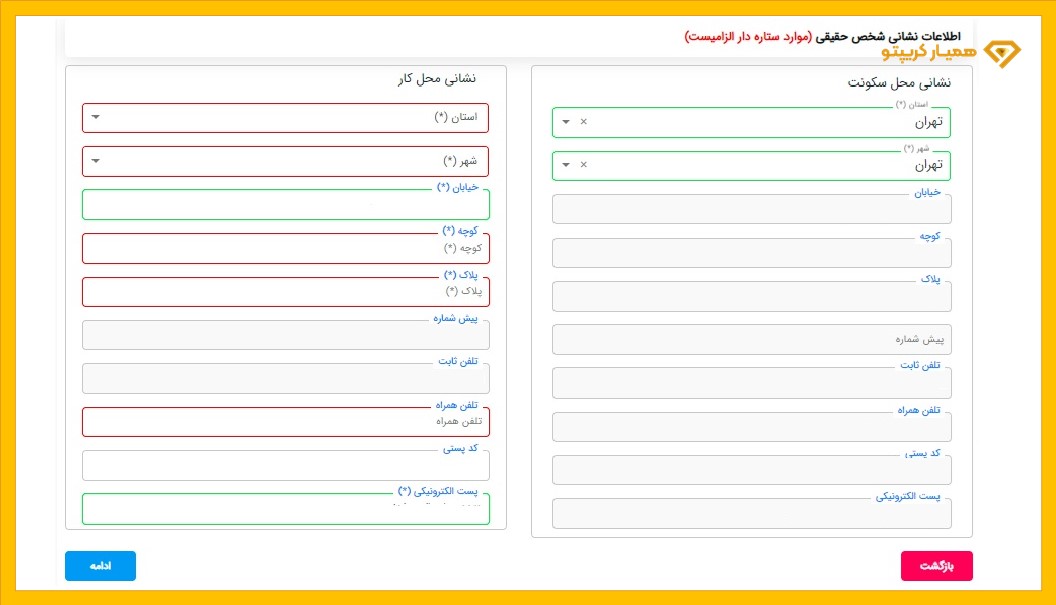Clear the selected province Tehran with the X
This screenshot has height=605, width=1056.
(583, 121)
